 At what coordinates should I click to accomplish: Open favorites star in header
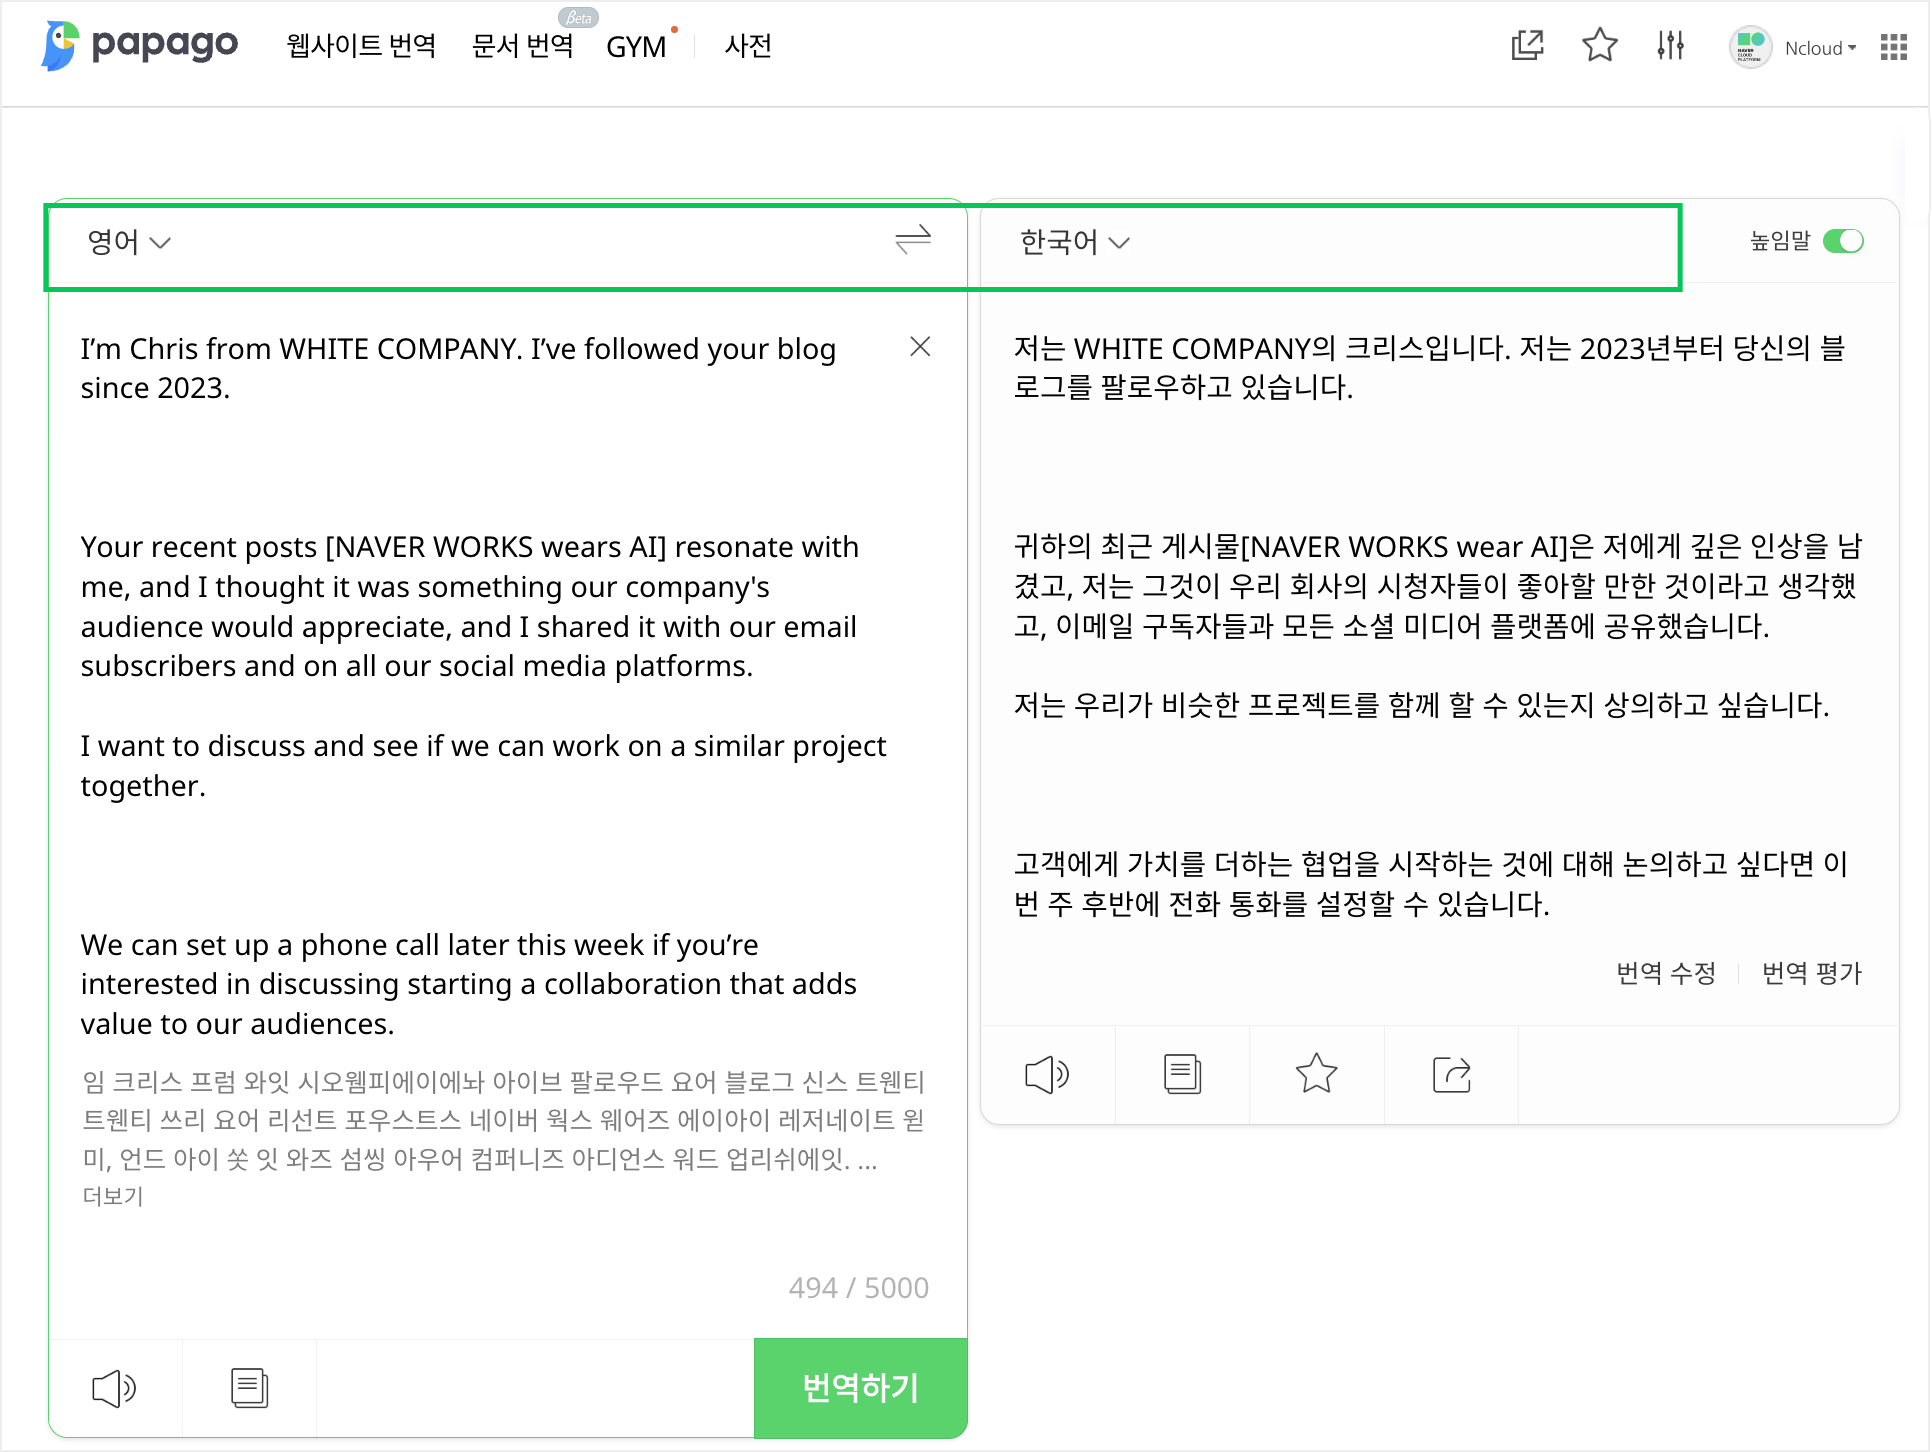tap(1599, 46)
